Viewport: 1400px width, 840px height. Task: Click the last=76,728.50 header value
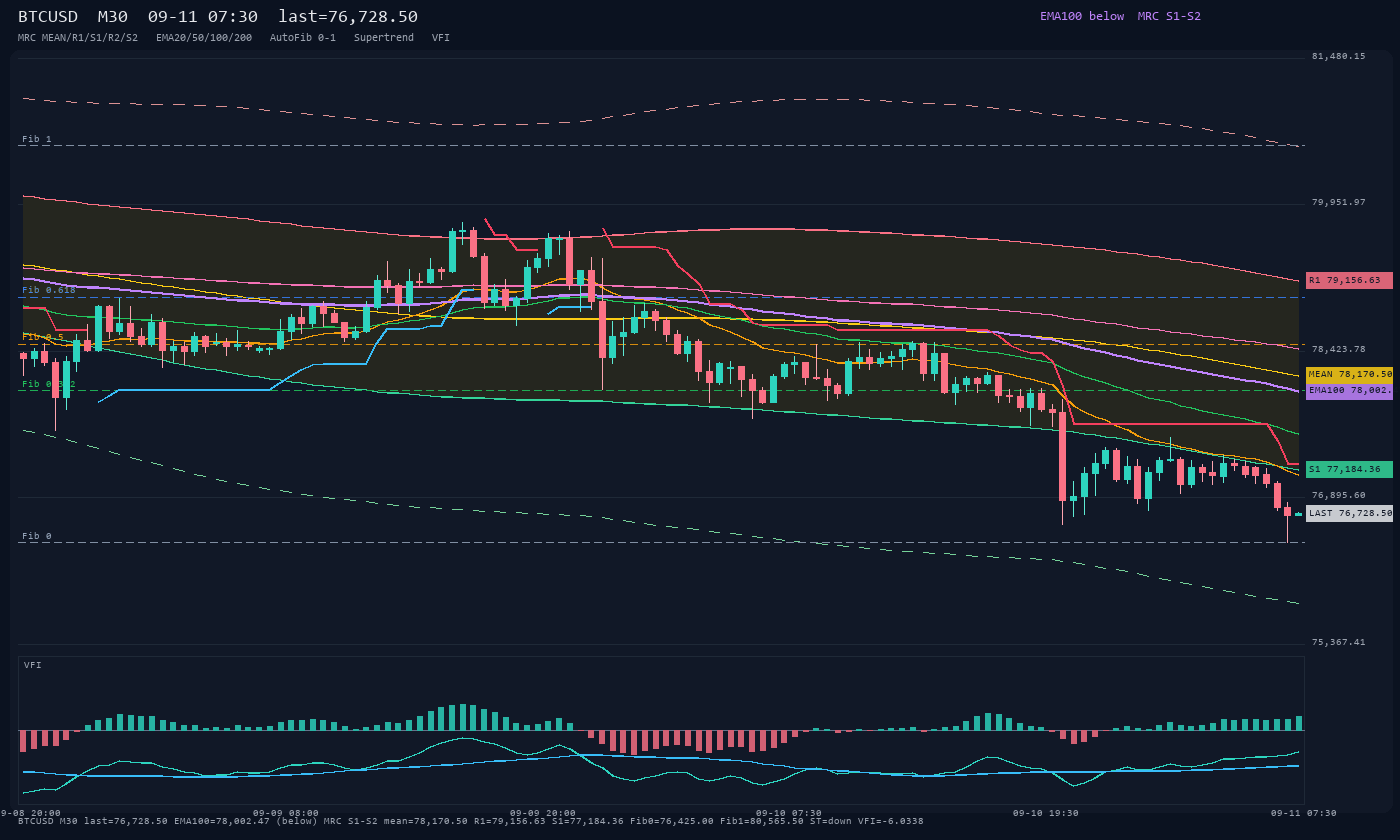[348, 17]
